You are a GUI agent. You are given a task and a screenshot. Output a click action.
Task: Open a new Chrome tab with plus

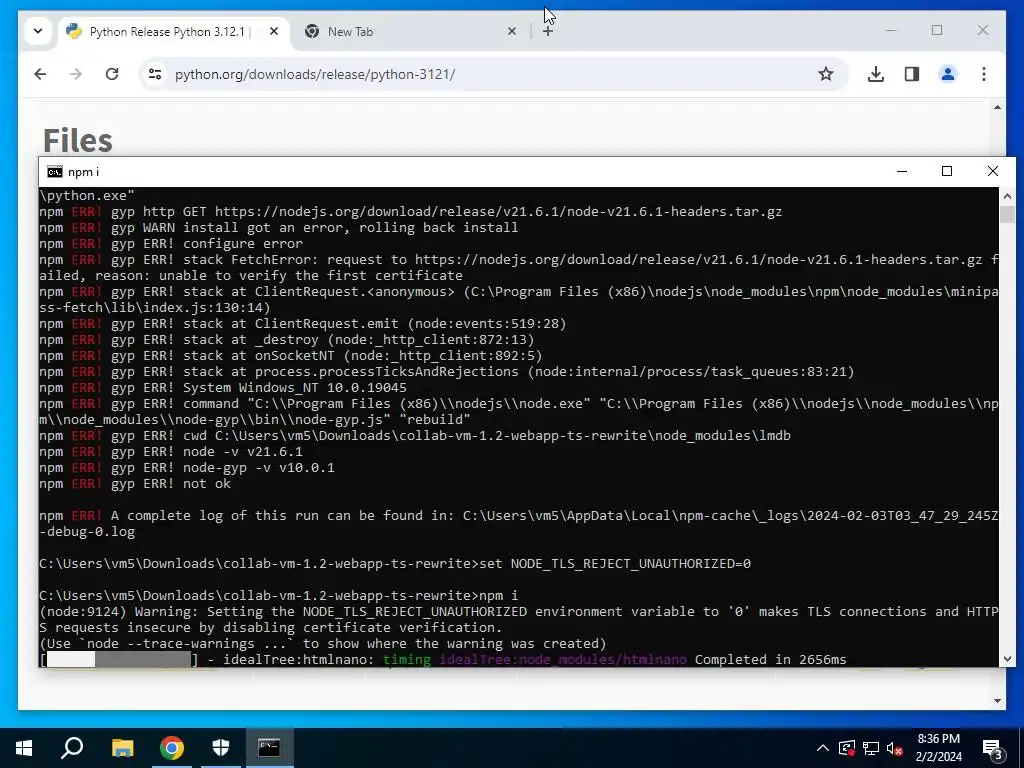(548, 31)
